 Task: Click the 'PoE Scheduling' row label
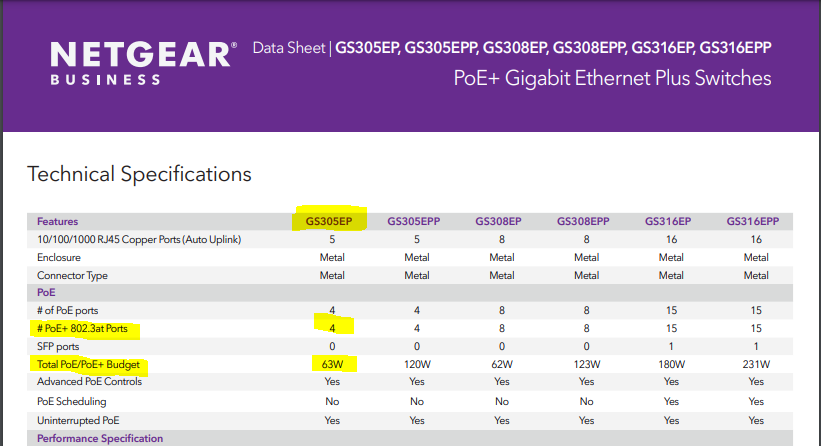[71, 402]
